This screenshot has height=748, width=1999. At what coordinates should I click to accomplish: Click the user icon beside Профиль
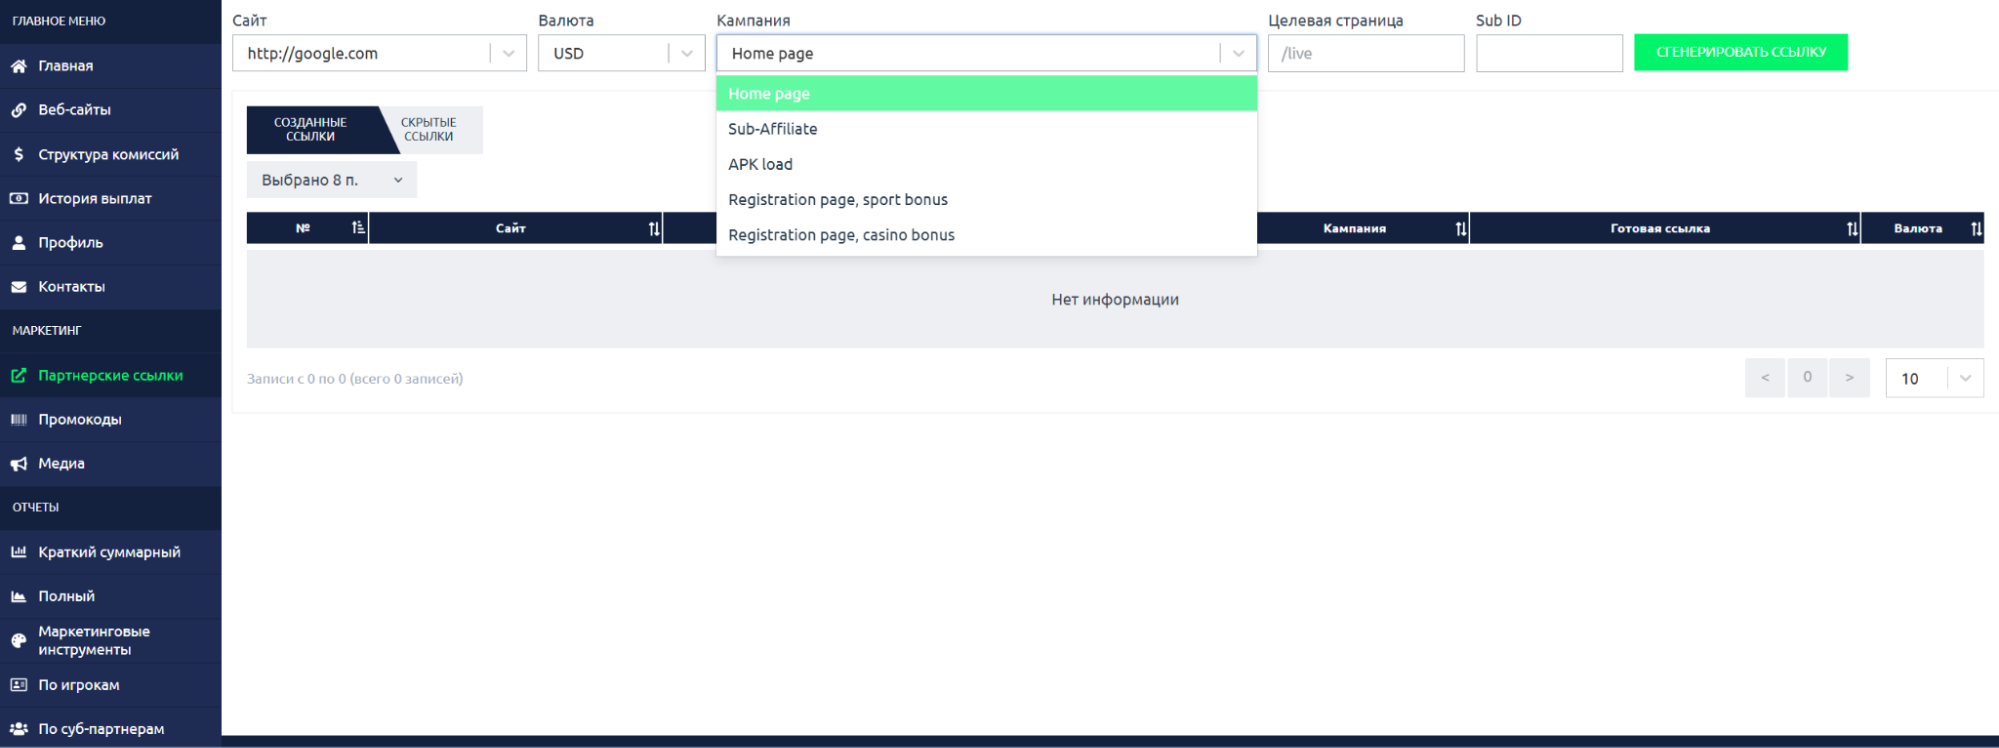click(19, 243)
